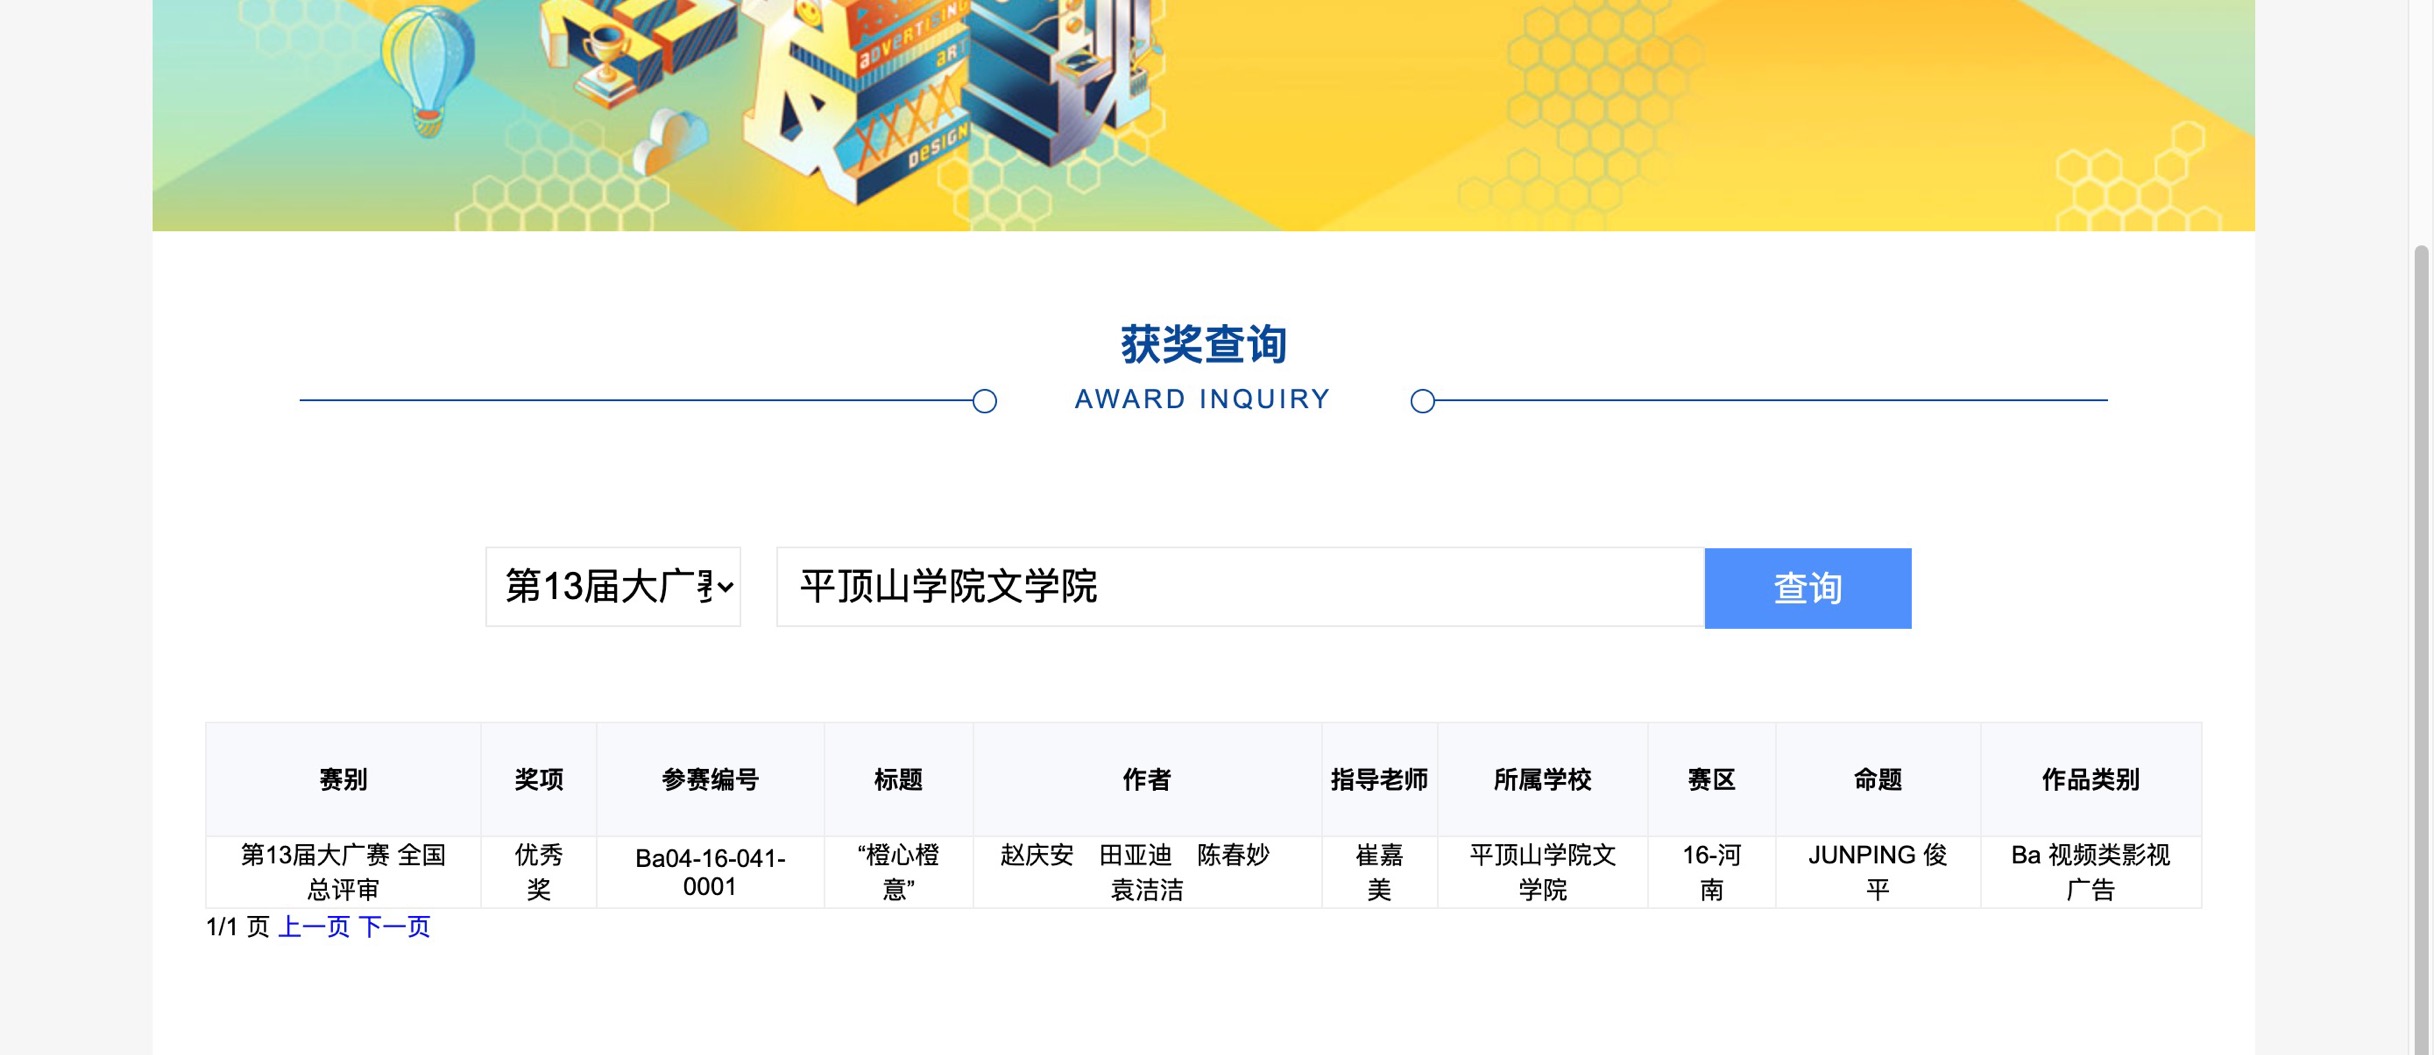The image size is (2434, 1055).
Task: Click the Ba 视频类影视广告 category cell
Action: click(x=2090, y=872)
